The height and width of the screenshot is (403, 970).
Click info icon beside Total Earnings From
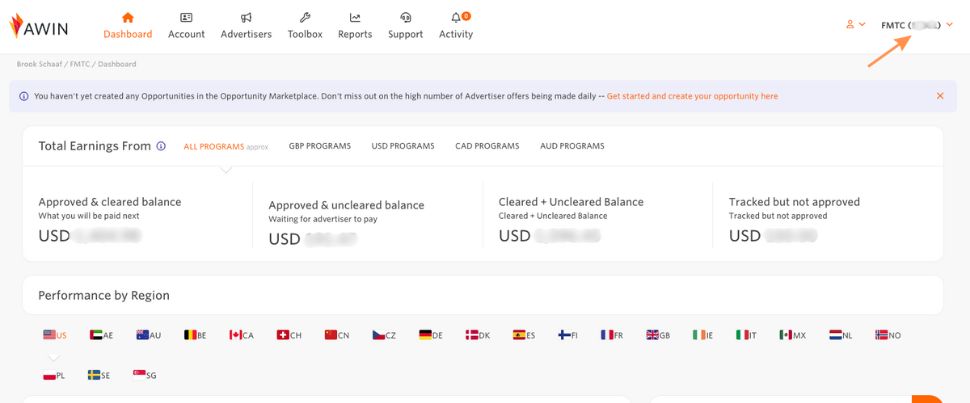pyautogui.click(x=161, y=146)
